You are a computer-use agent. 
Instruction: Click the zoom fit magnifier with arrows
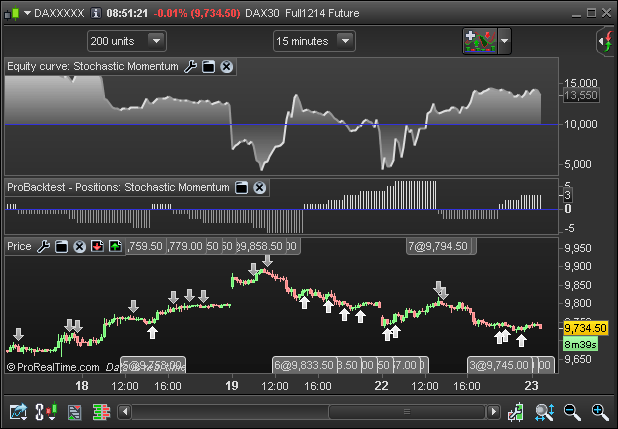(x=545, y=412)
